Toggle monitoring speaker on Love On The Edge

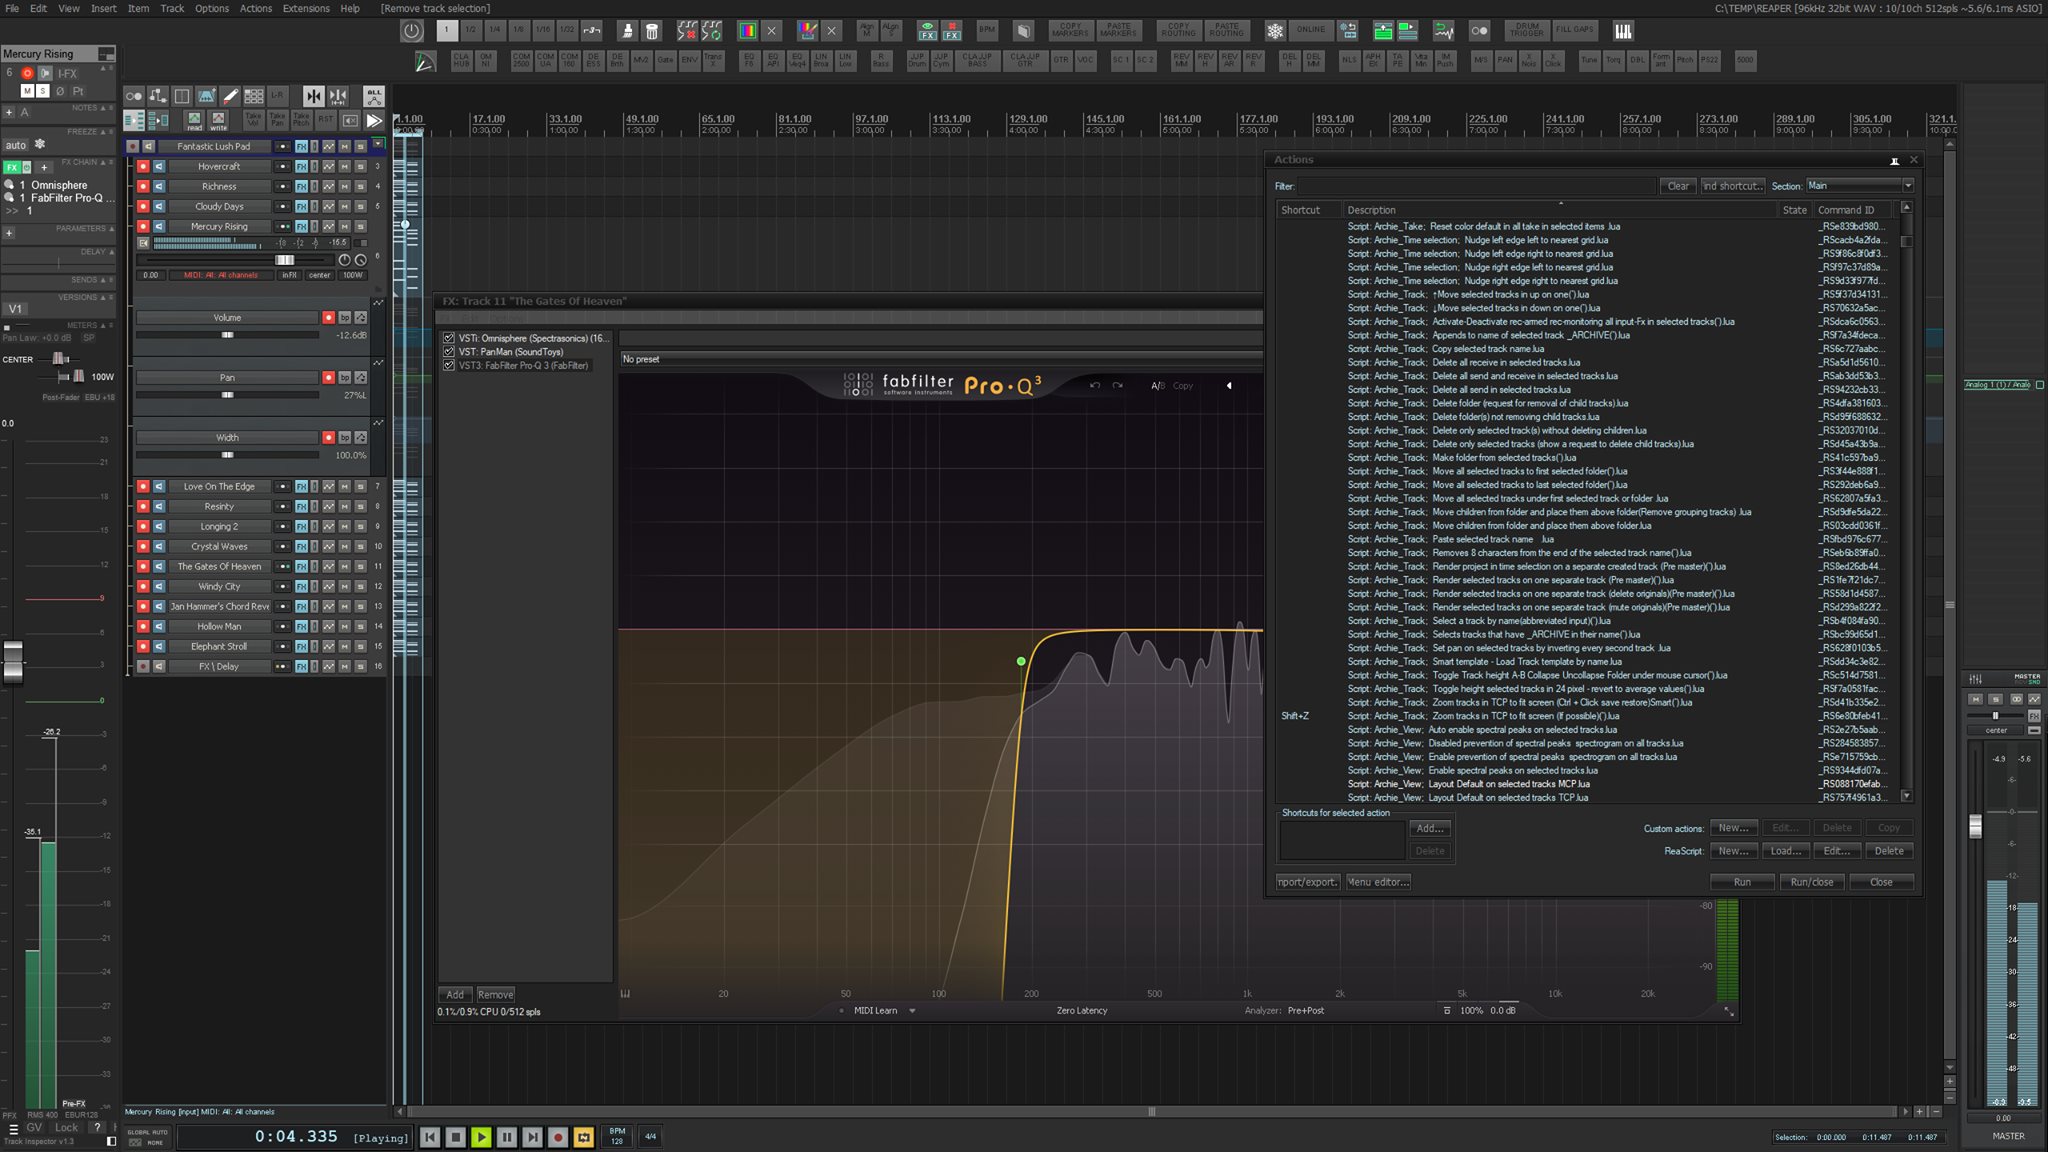click(x=159, y=487)
